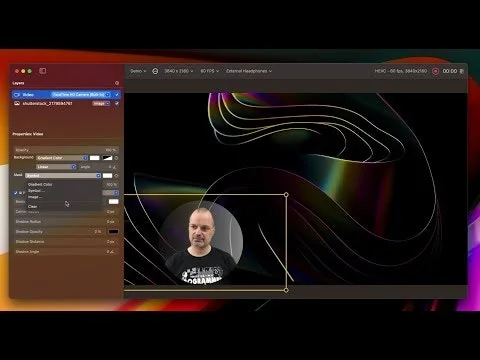Open the Linear gradient type dropdown
Screen dimensions: 480x360
(56, 167)
